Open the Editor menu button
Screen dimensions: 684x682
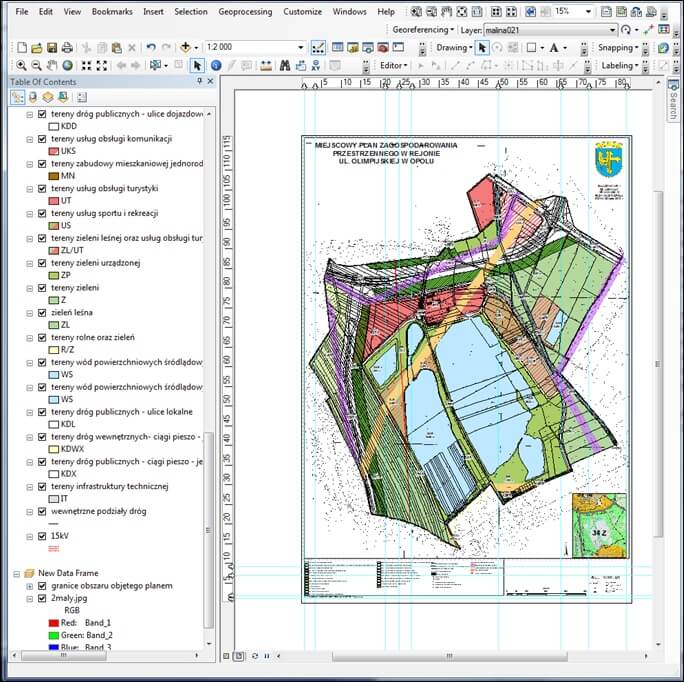[393, 65]
